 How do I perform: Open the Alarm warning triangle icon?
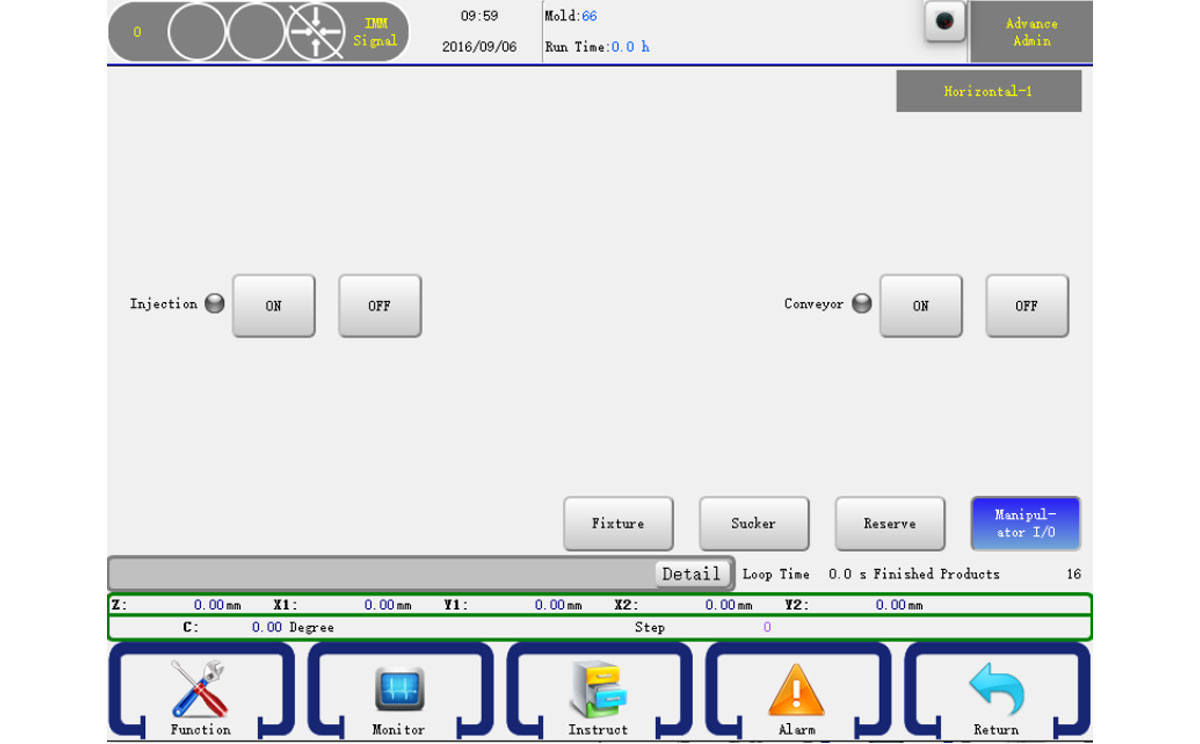click(796, 690)
